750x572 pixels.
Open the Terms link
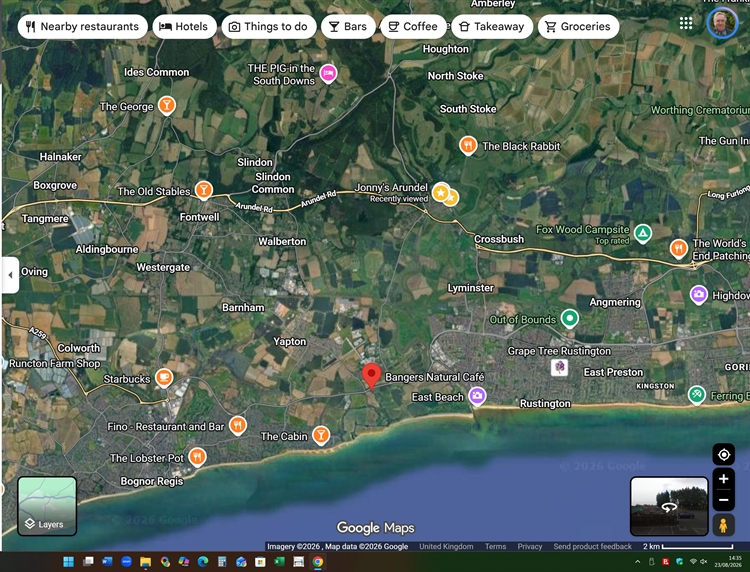coord(495,546)
